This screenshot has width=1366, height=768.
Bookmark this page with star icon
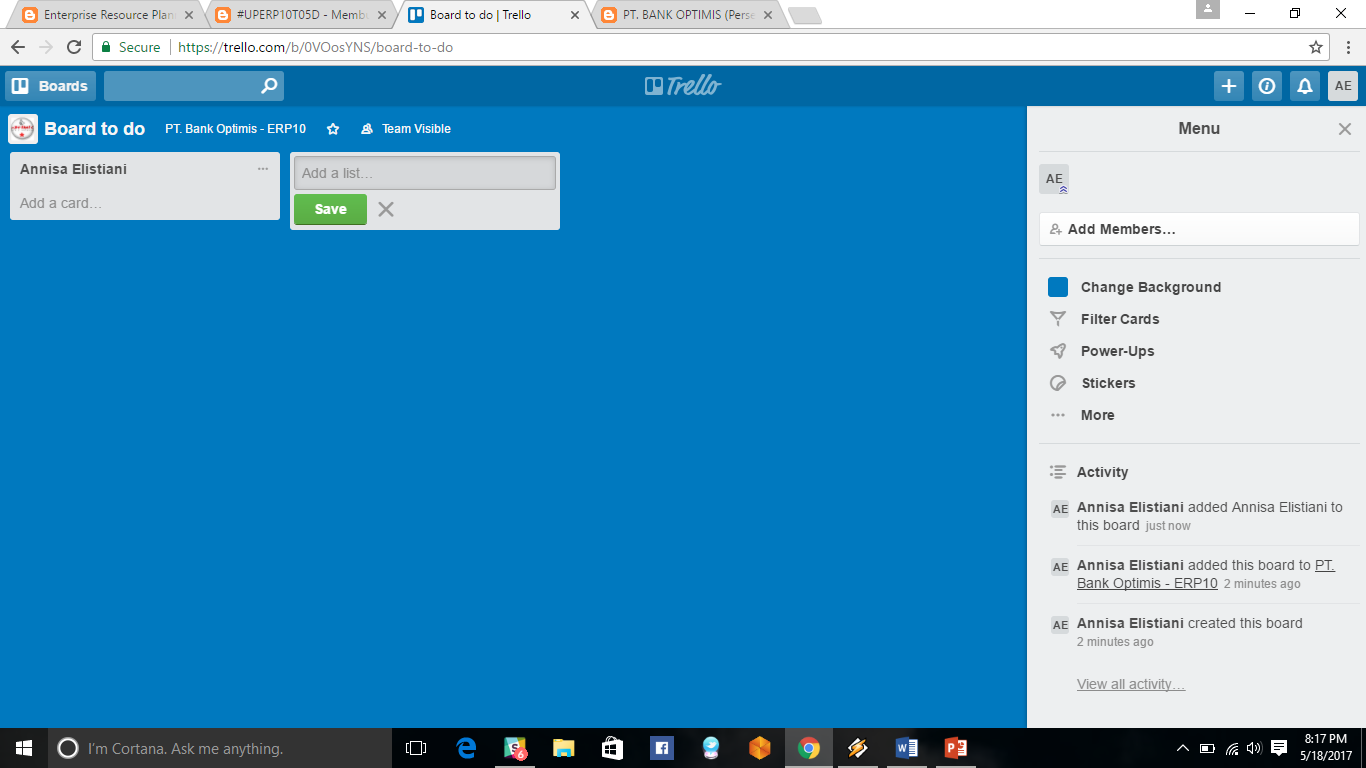pos(1316,47)
